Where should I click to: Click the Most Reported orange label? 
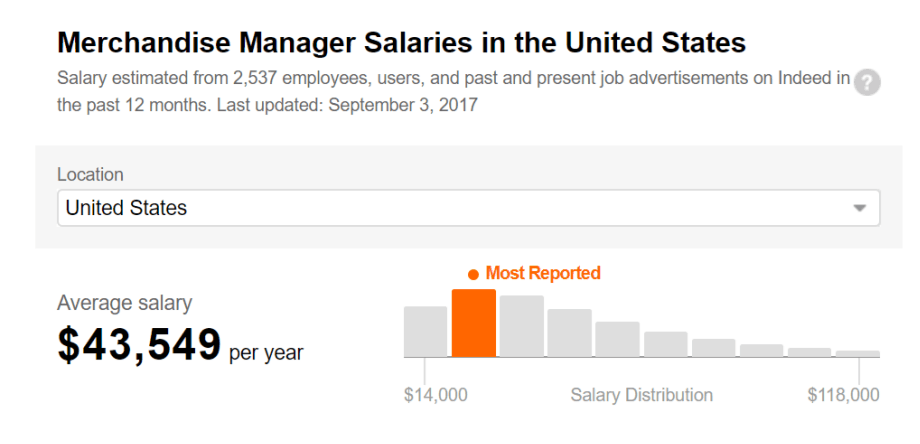(543, 273)
